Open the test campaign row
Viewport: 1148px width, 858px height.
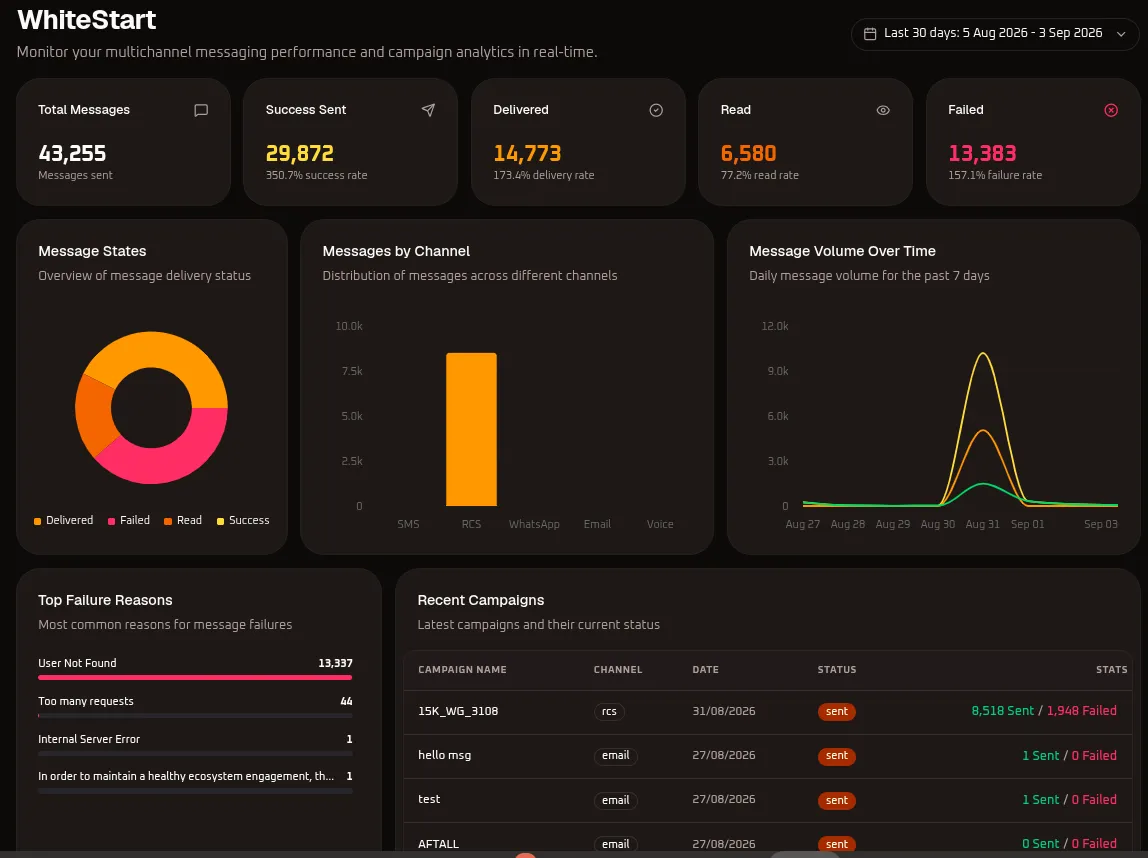(767, 800)
